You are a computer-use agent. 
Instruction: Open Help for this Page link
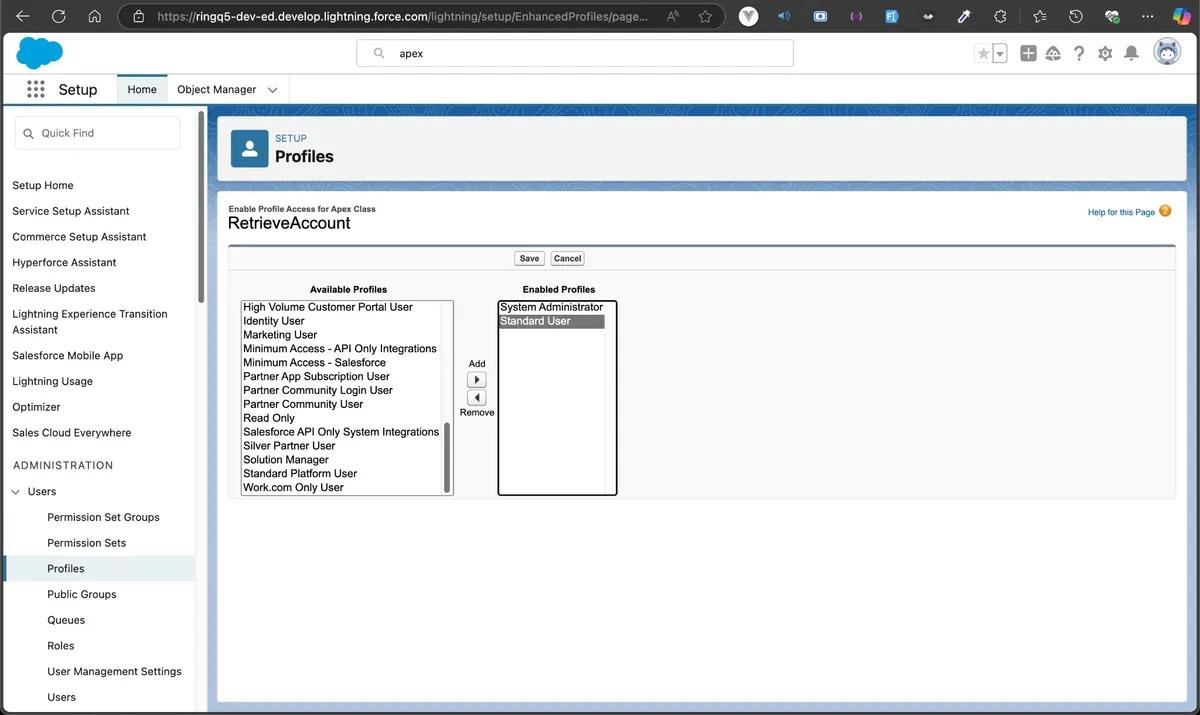click(1121, 212)
